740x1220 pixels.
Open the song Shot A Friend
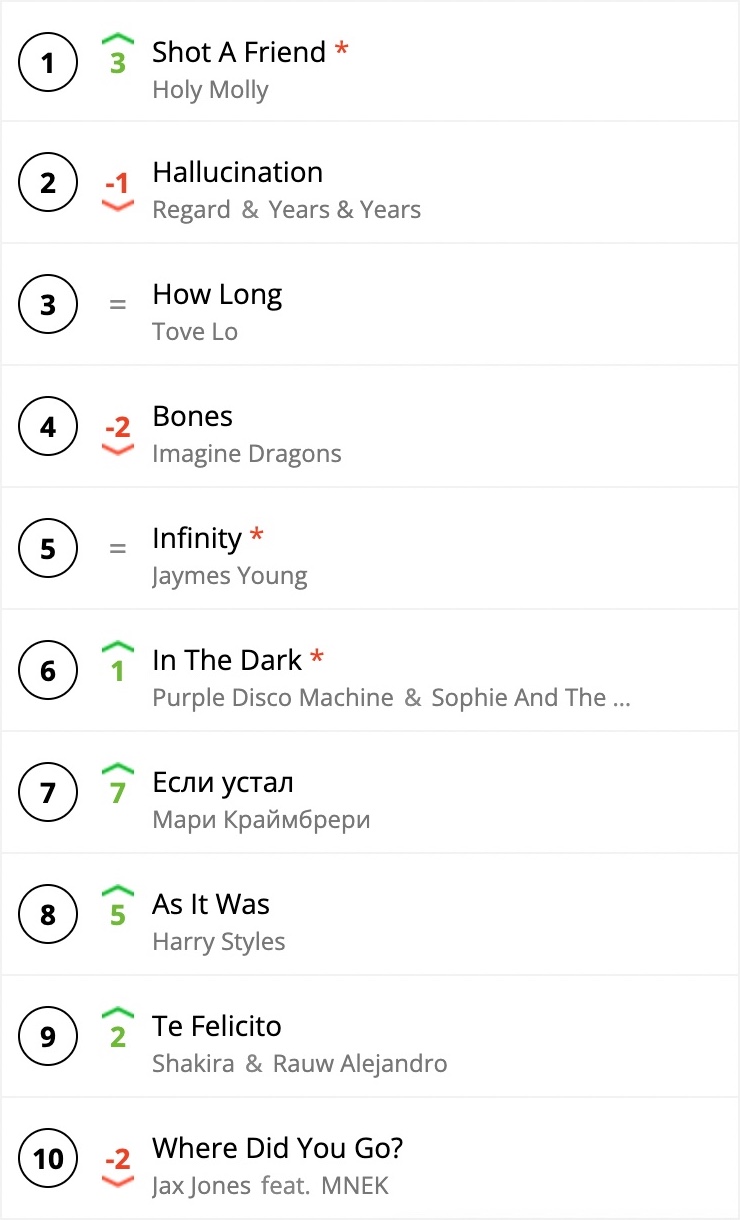point(239,52)
